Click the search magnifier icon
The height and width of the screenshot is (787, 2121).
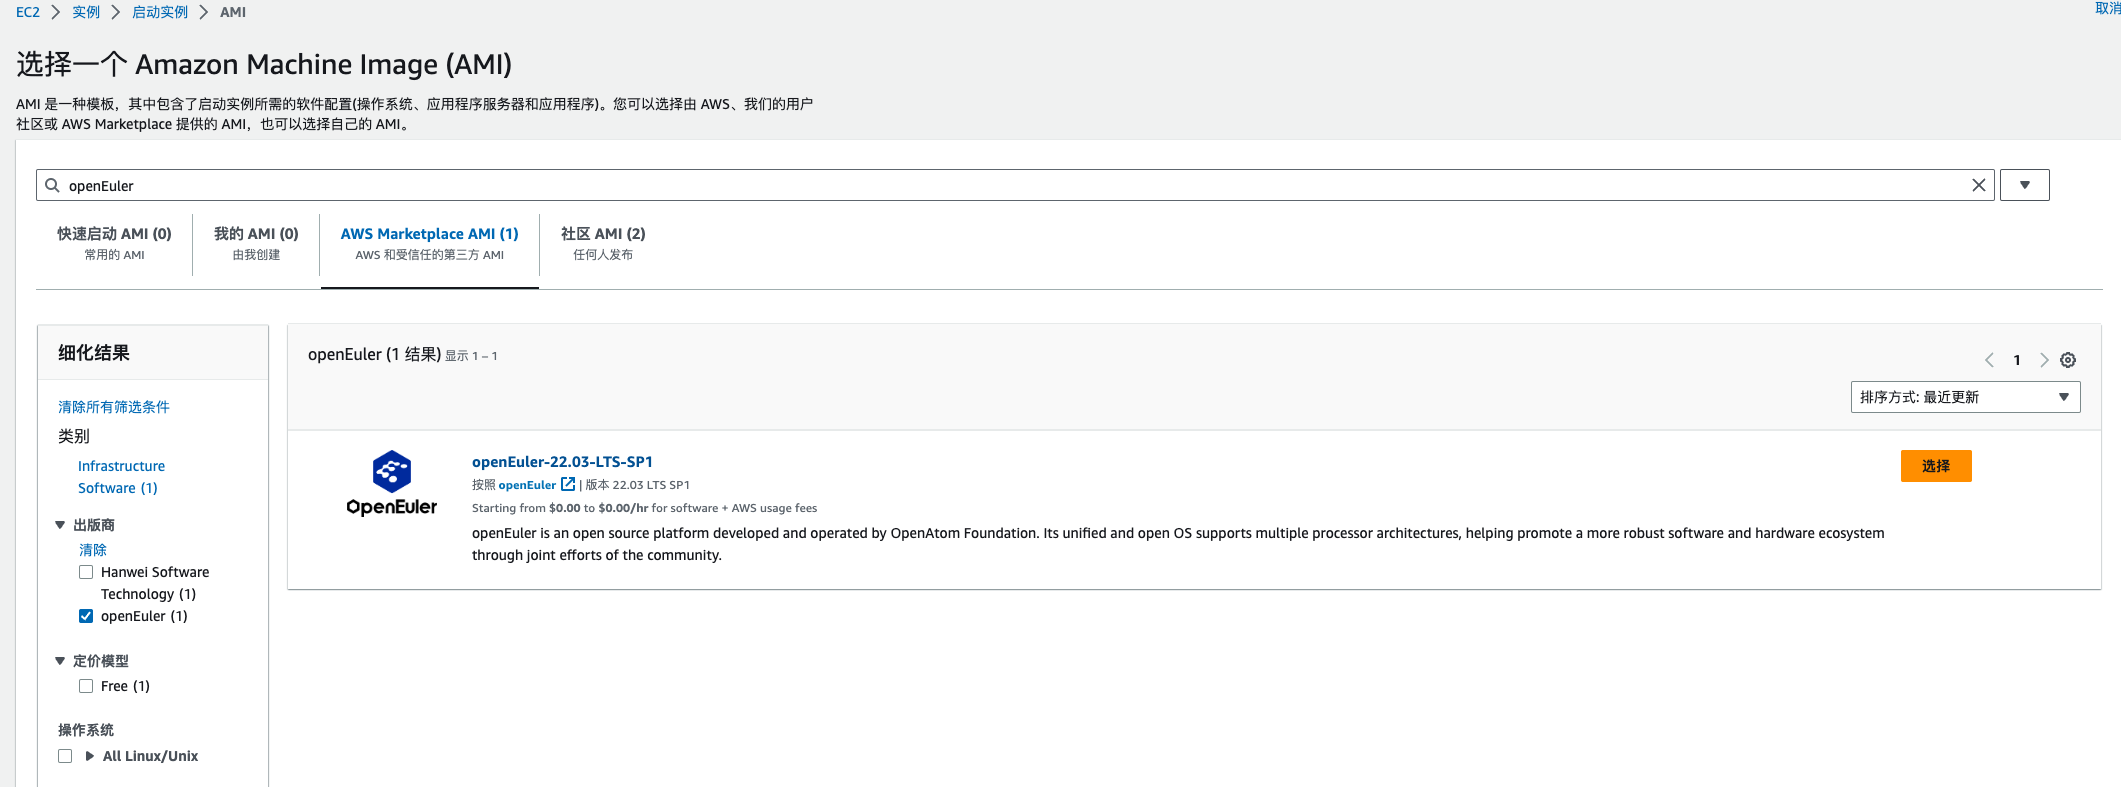52,185
